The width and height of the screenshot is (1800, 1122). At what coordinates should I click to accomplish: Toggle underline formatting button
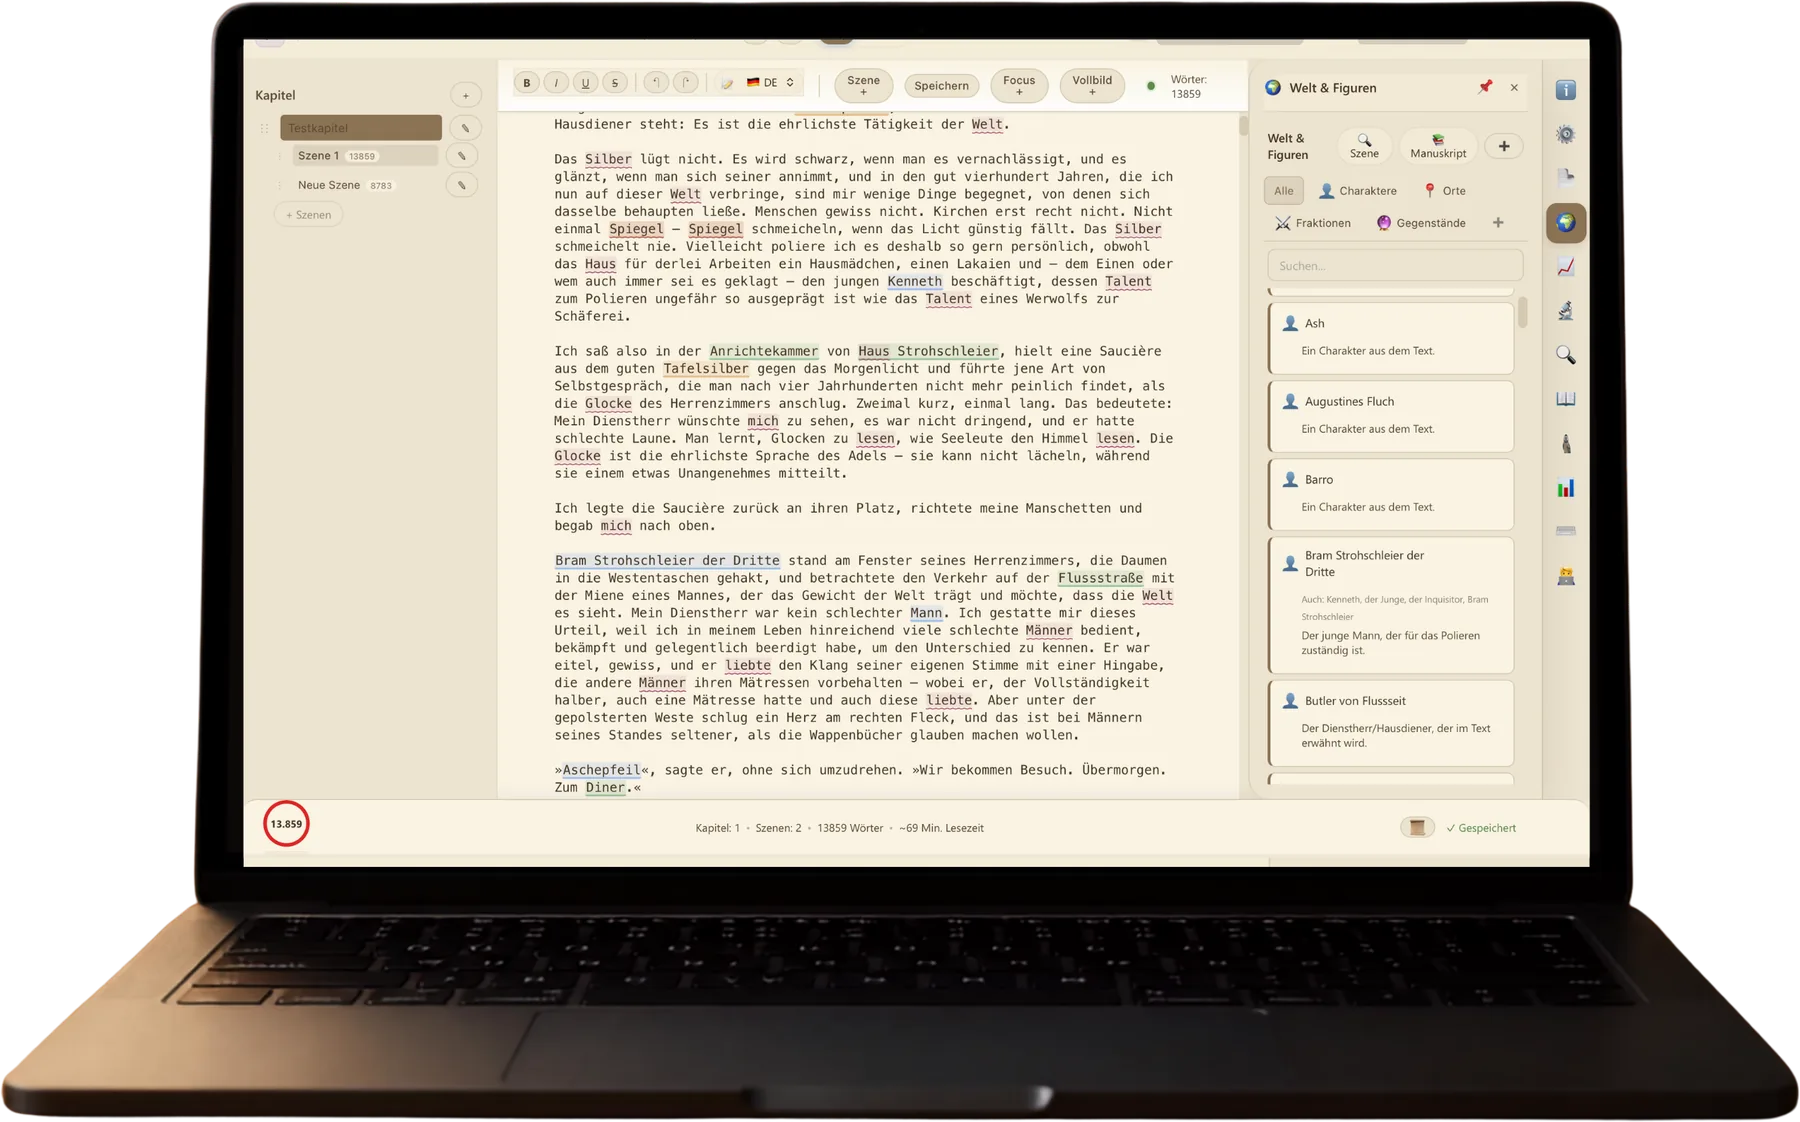click(586, 83)
